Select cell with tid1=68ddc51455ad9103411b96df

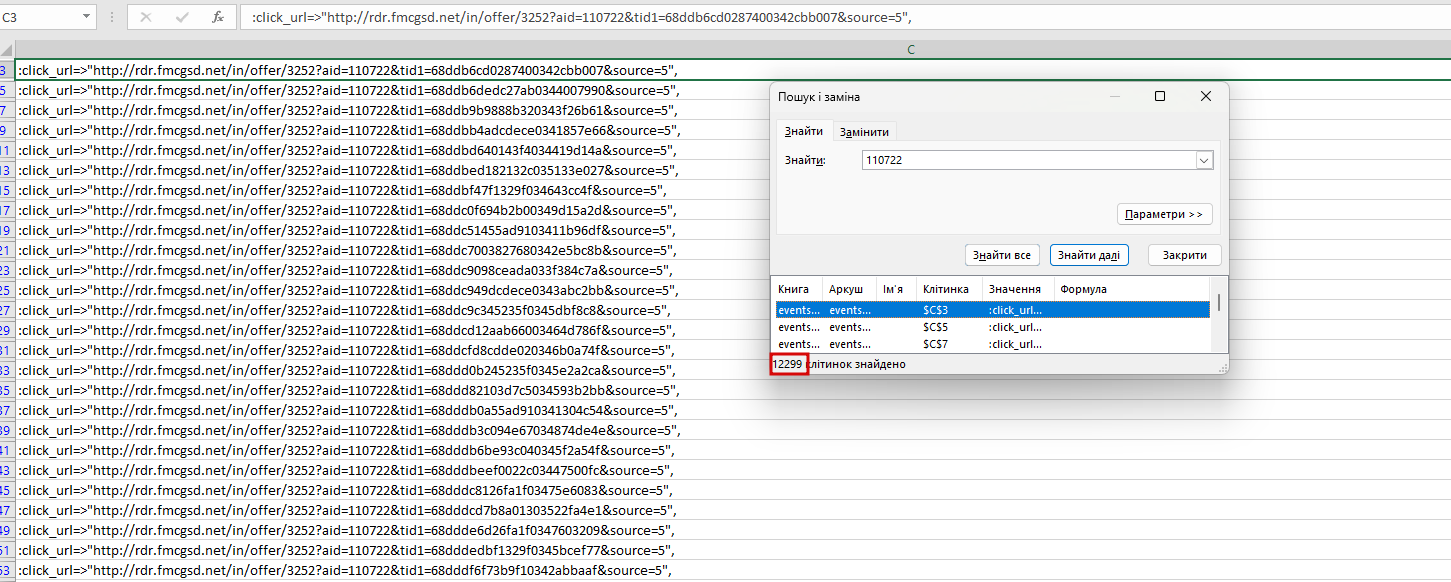(733, 230)
